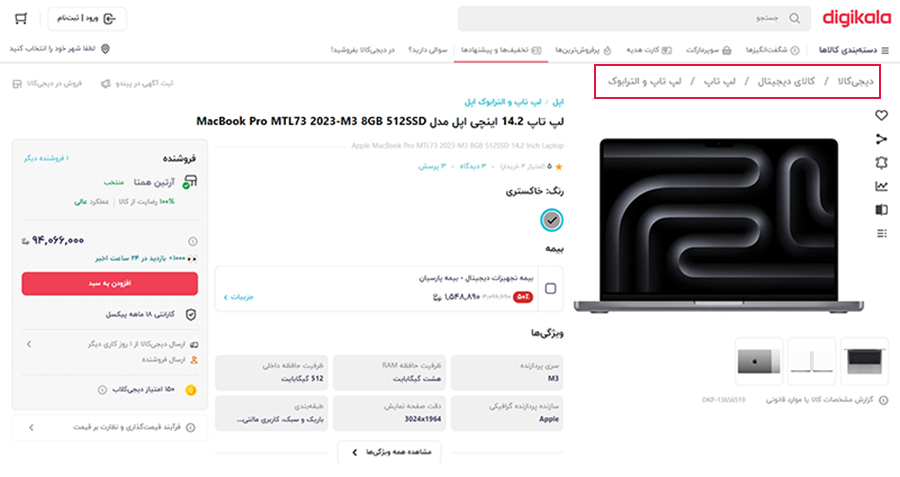Click the info icon for report product specs

pos(884,400)
